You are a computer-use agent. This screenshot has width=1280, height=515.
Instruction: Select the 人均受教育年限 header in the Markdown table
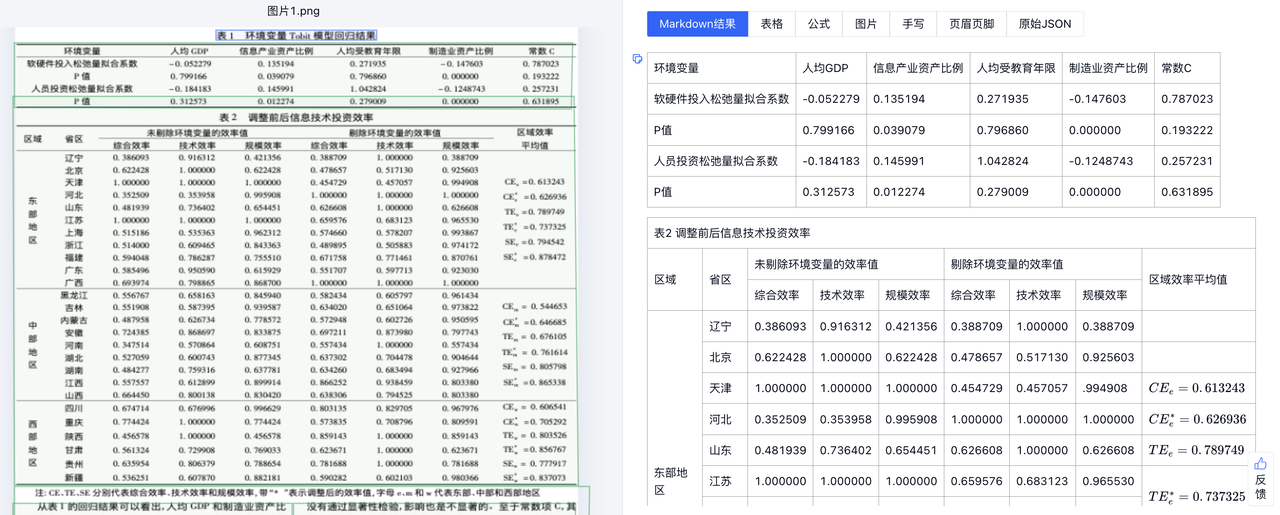[1016, 68]
